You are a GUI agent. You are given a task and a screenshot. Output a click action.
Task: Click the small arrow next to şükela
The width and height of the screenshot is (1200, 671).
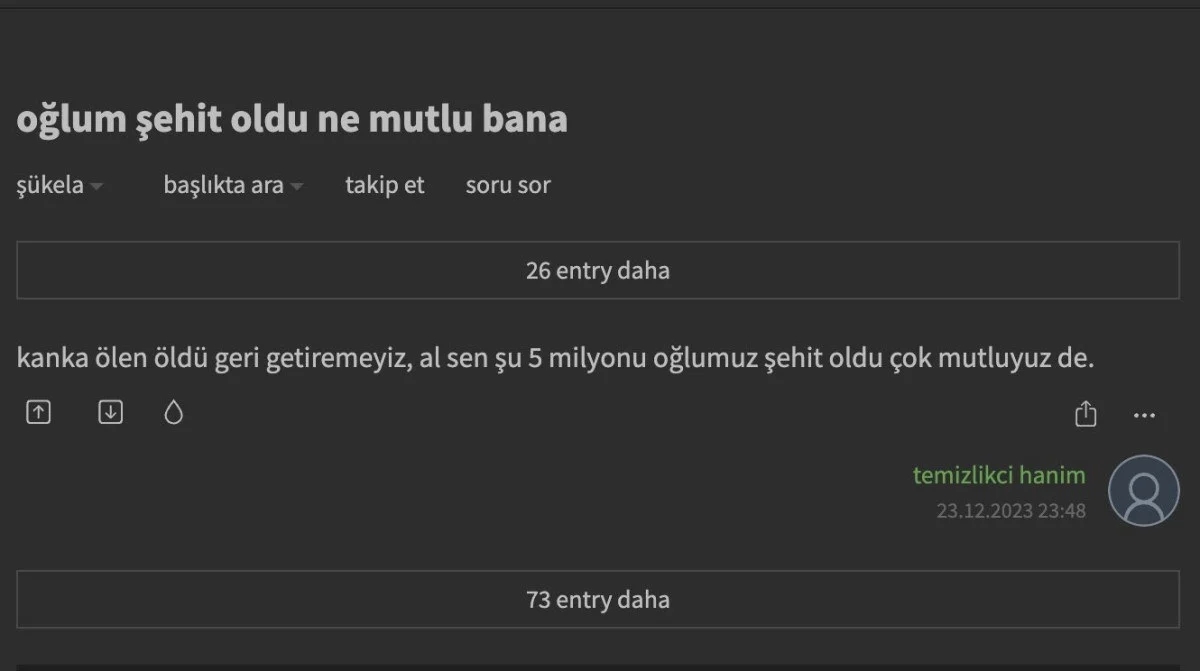click(96, 186)
